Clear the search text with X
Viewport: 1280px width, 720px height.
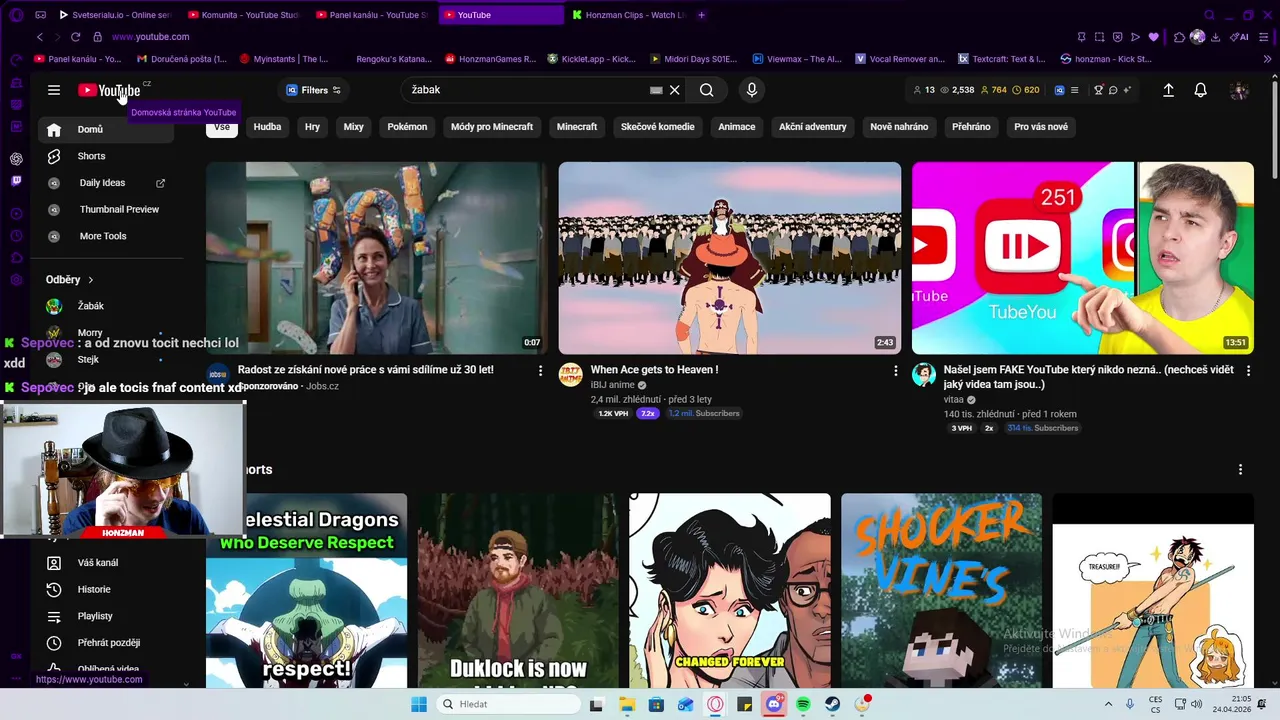pyautogui.click(x=675, y=90)
